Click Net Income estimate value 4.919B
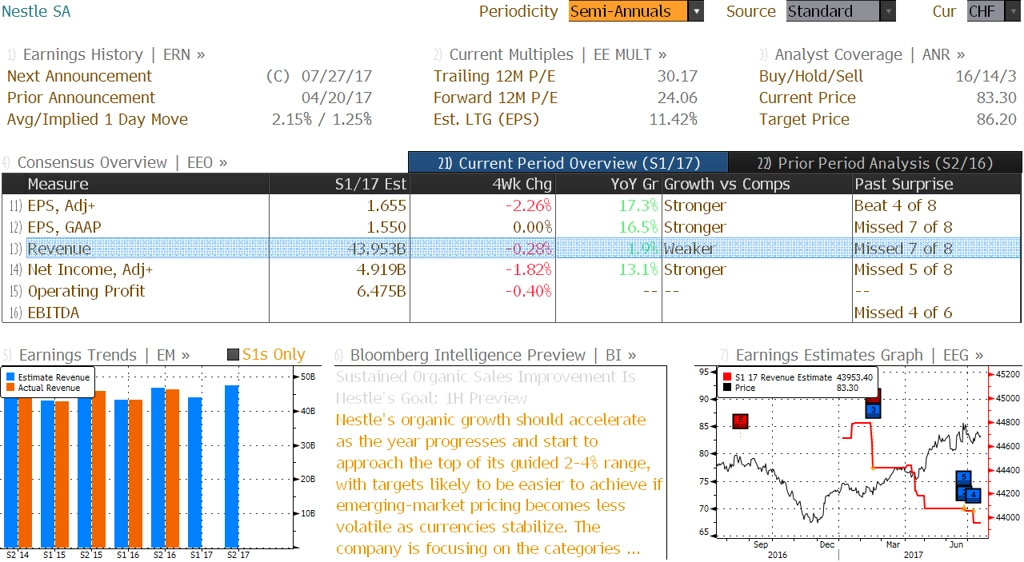 click(381, 270)
